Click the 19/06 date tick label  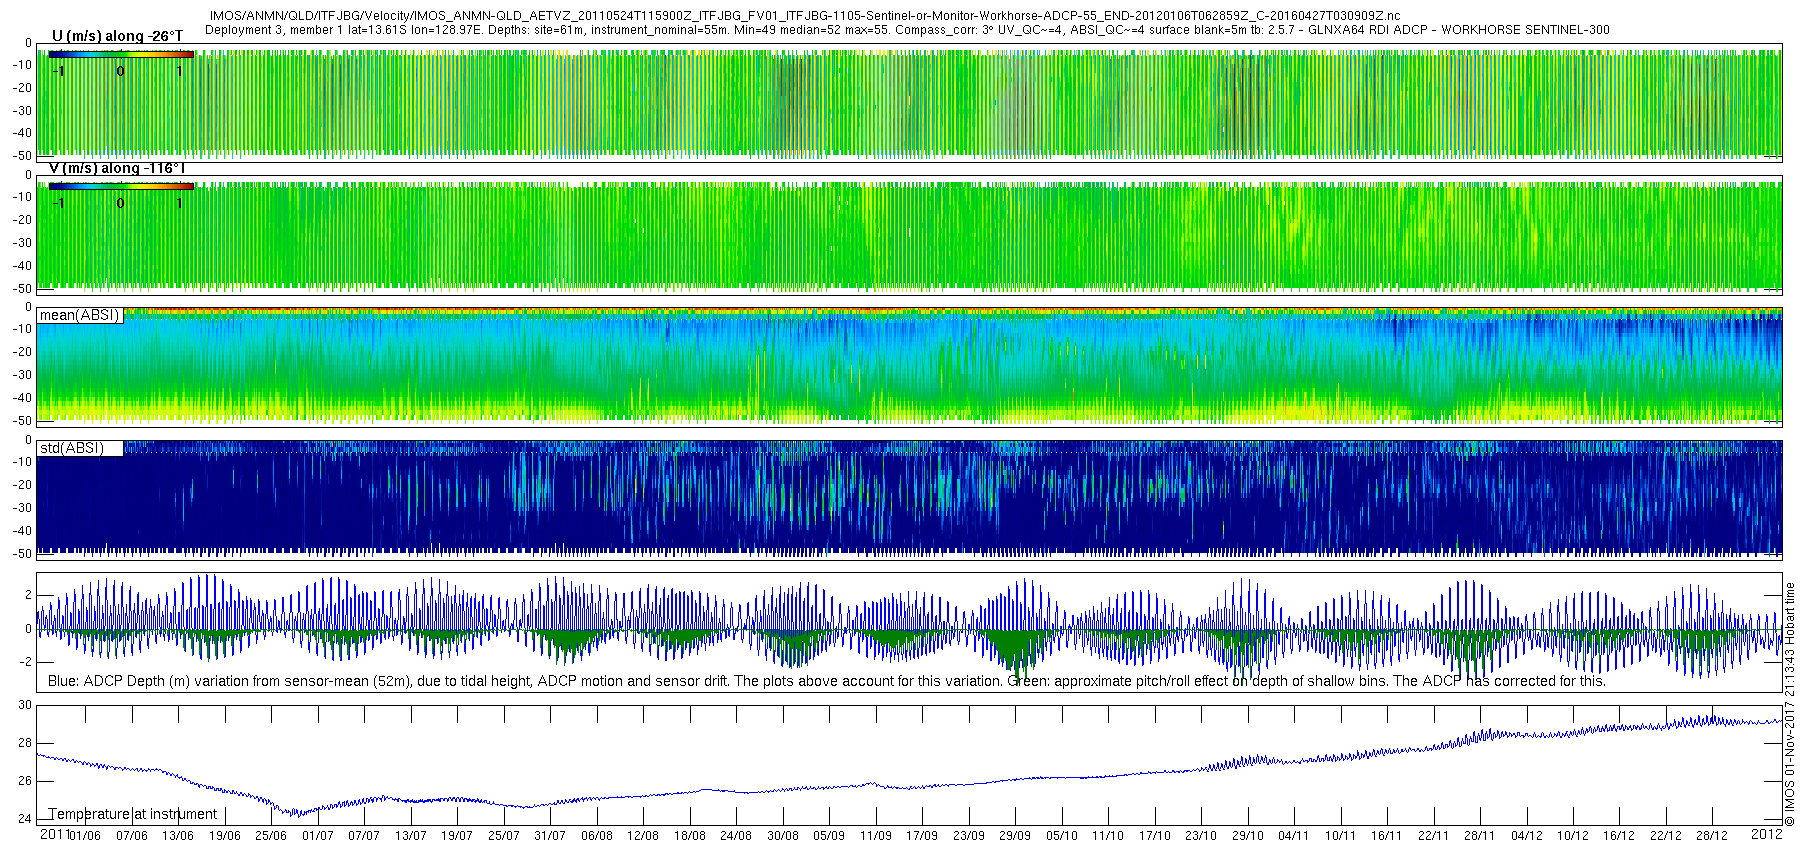[225, 835]
